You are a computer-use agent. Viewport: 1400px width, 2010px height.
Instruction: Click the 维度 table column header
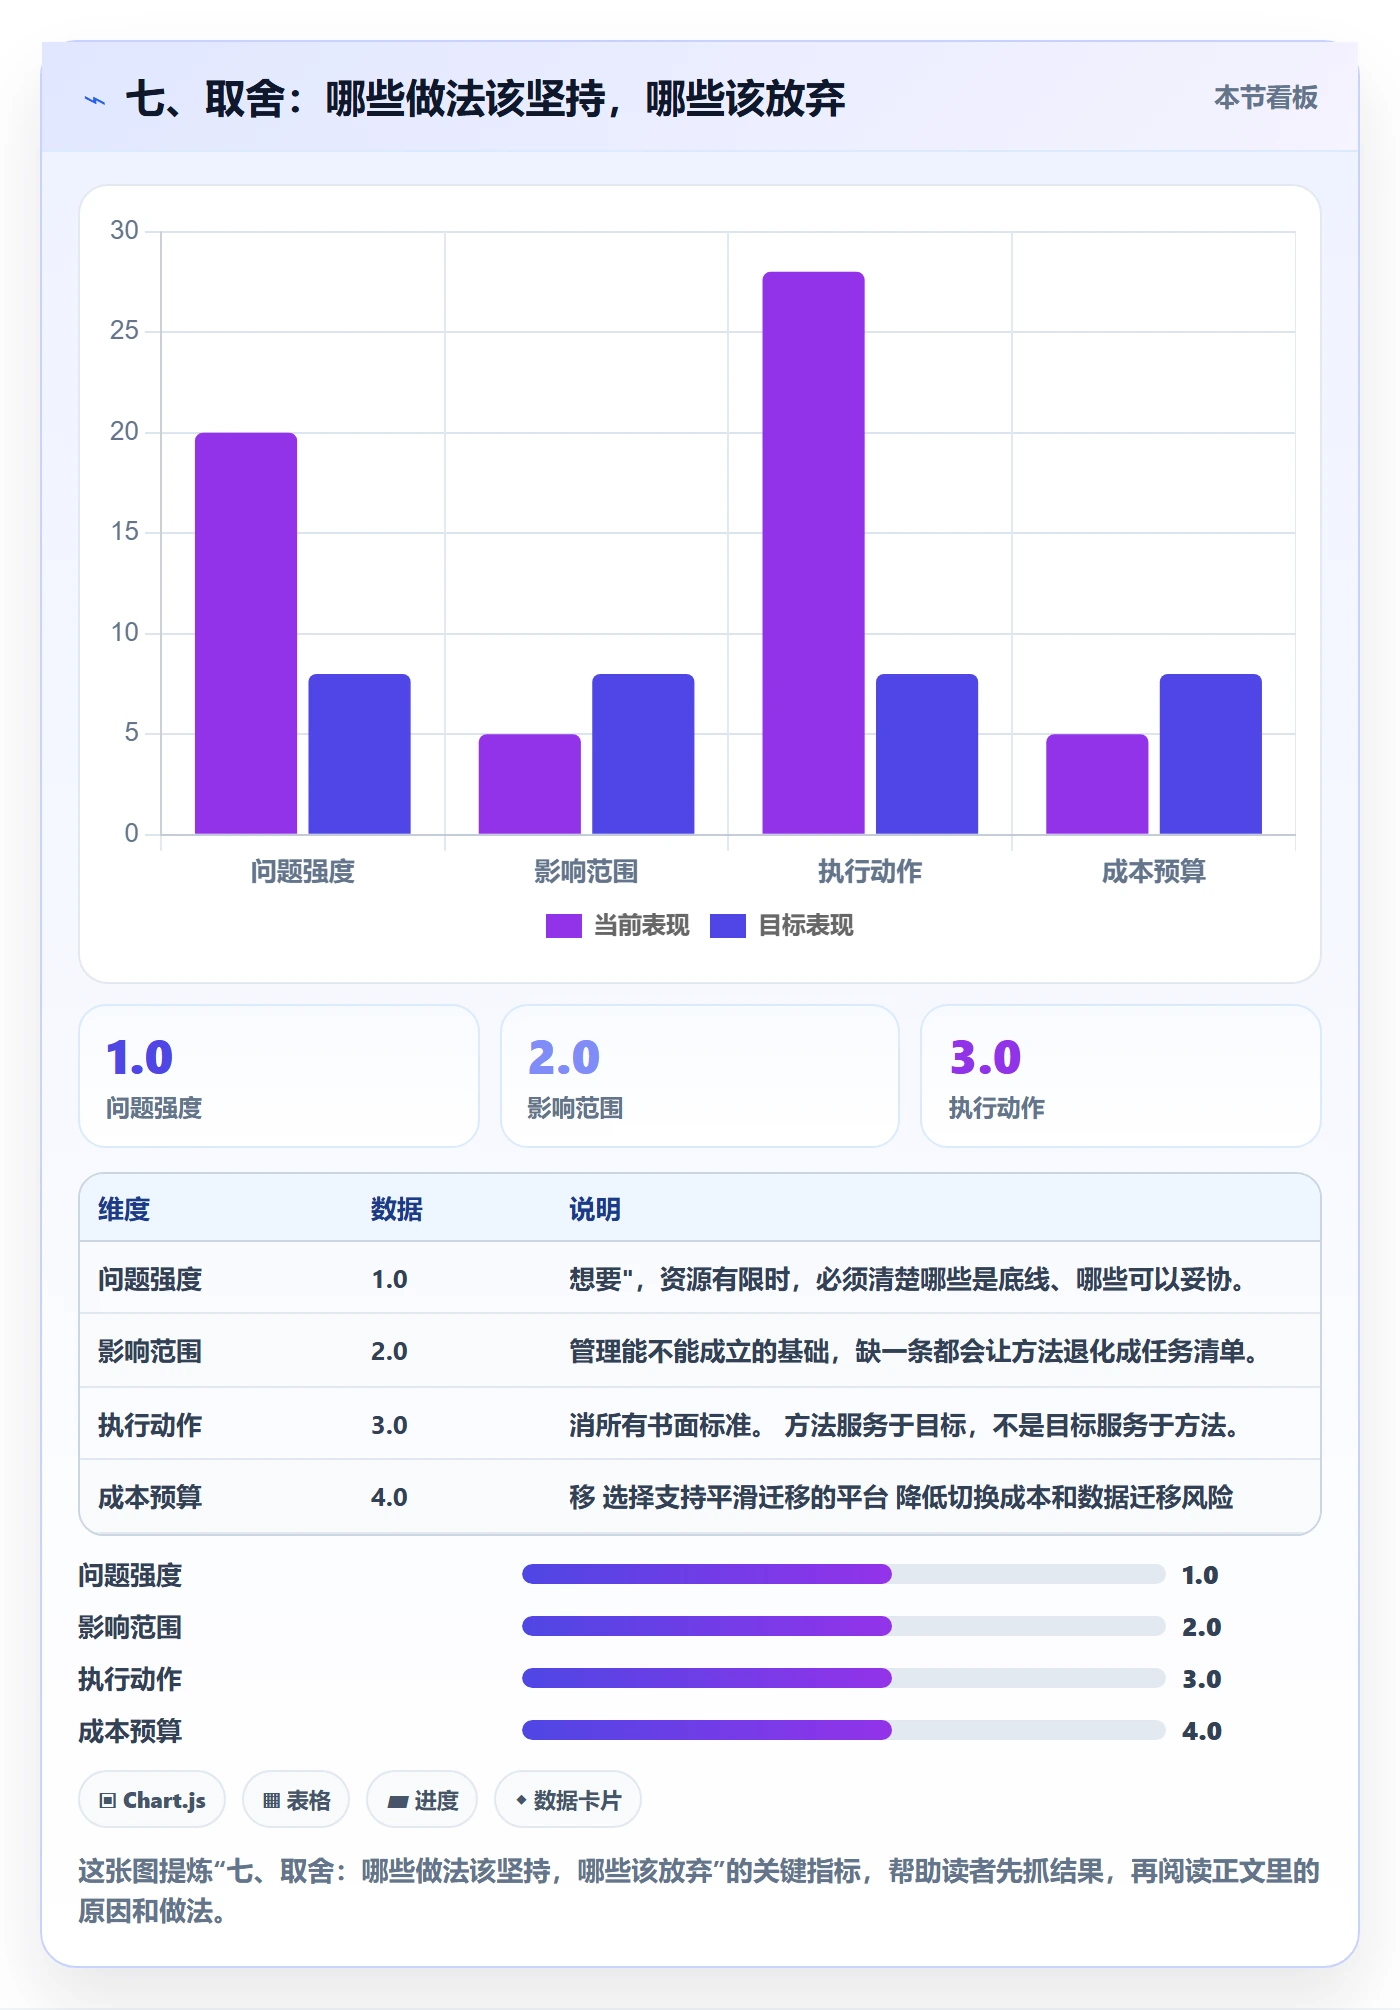click(124, 1209)
